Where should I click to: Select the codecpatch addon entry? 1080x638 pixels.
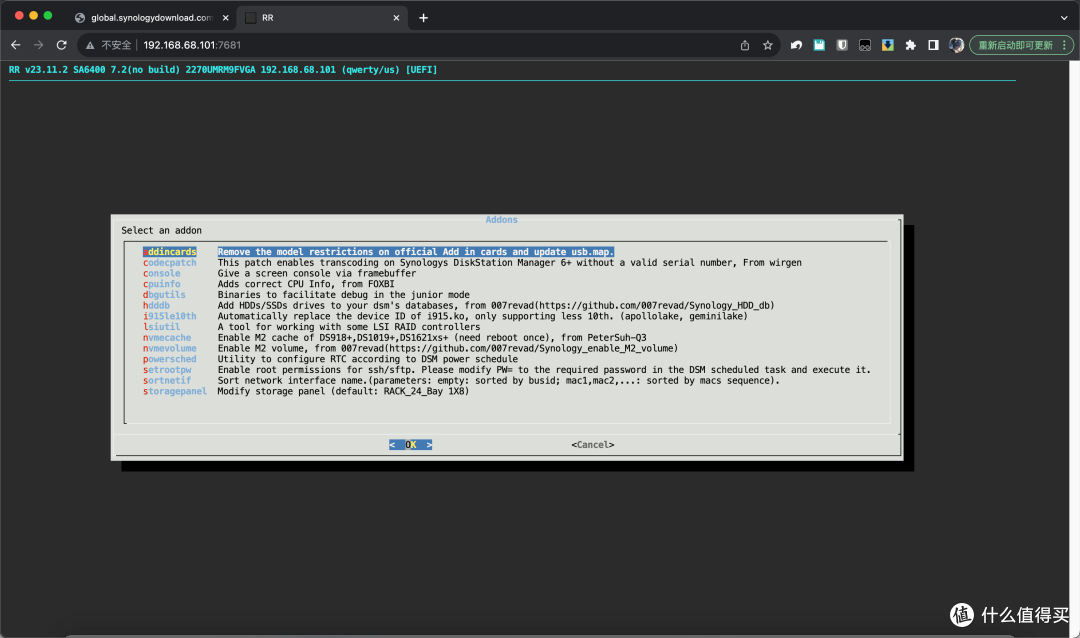[x=169, y=263]
